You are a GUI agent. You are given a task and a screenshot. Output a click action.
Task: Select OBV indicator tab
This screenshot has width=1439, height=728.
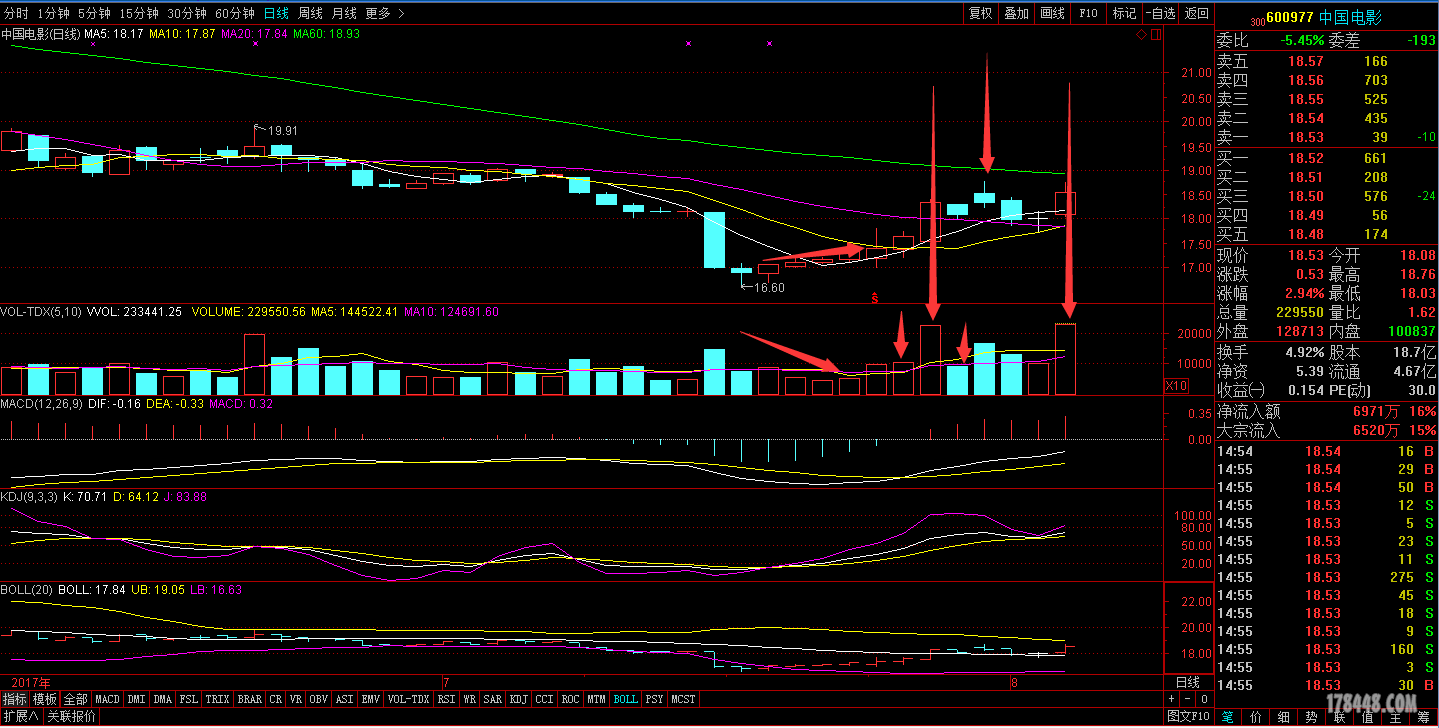pyautogui.click(x=320, y=699)
